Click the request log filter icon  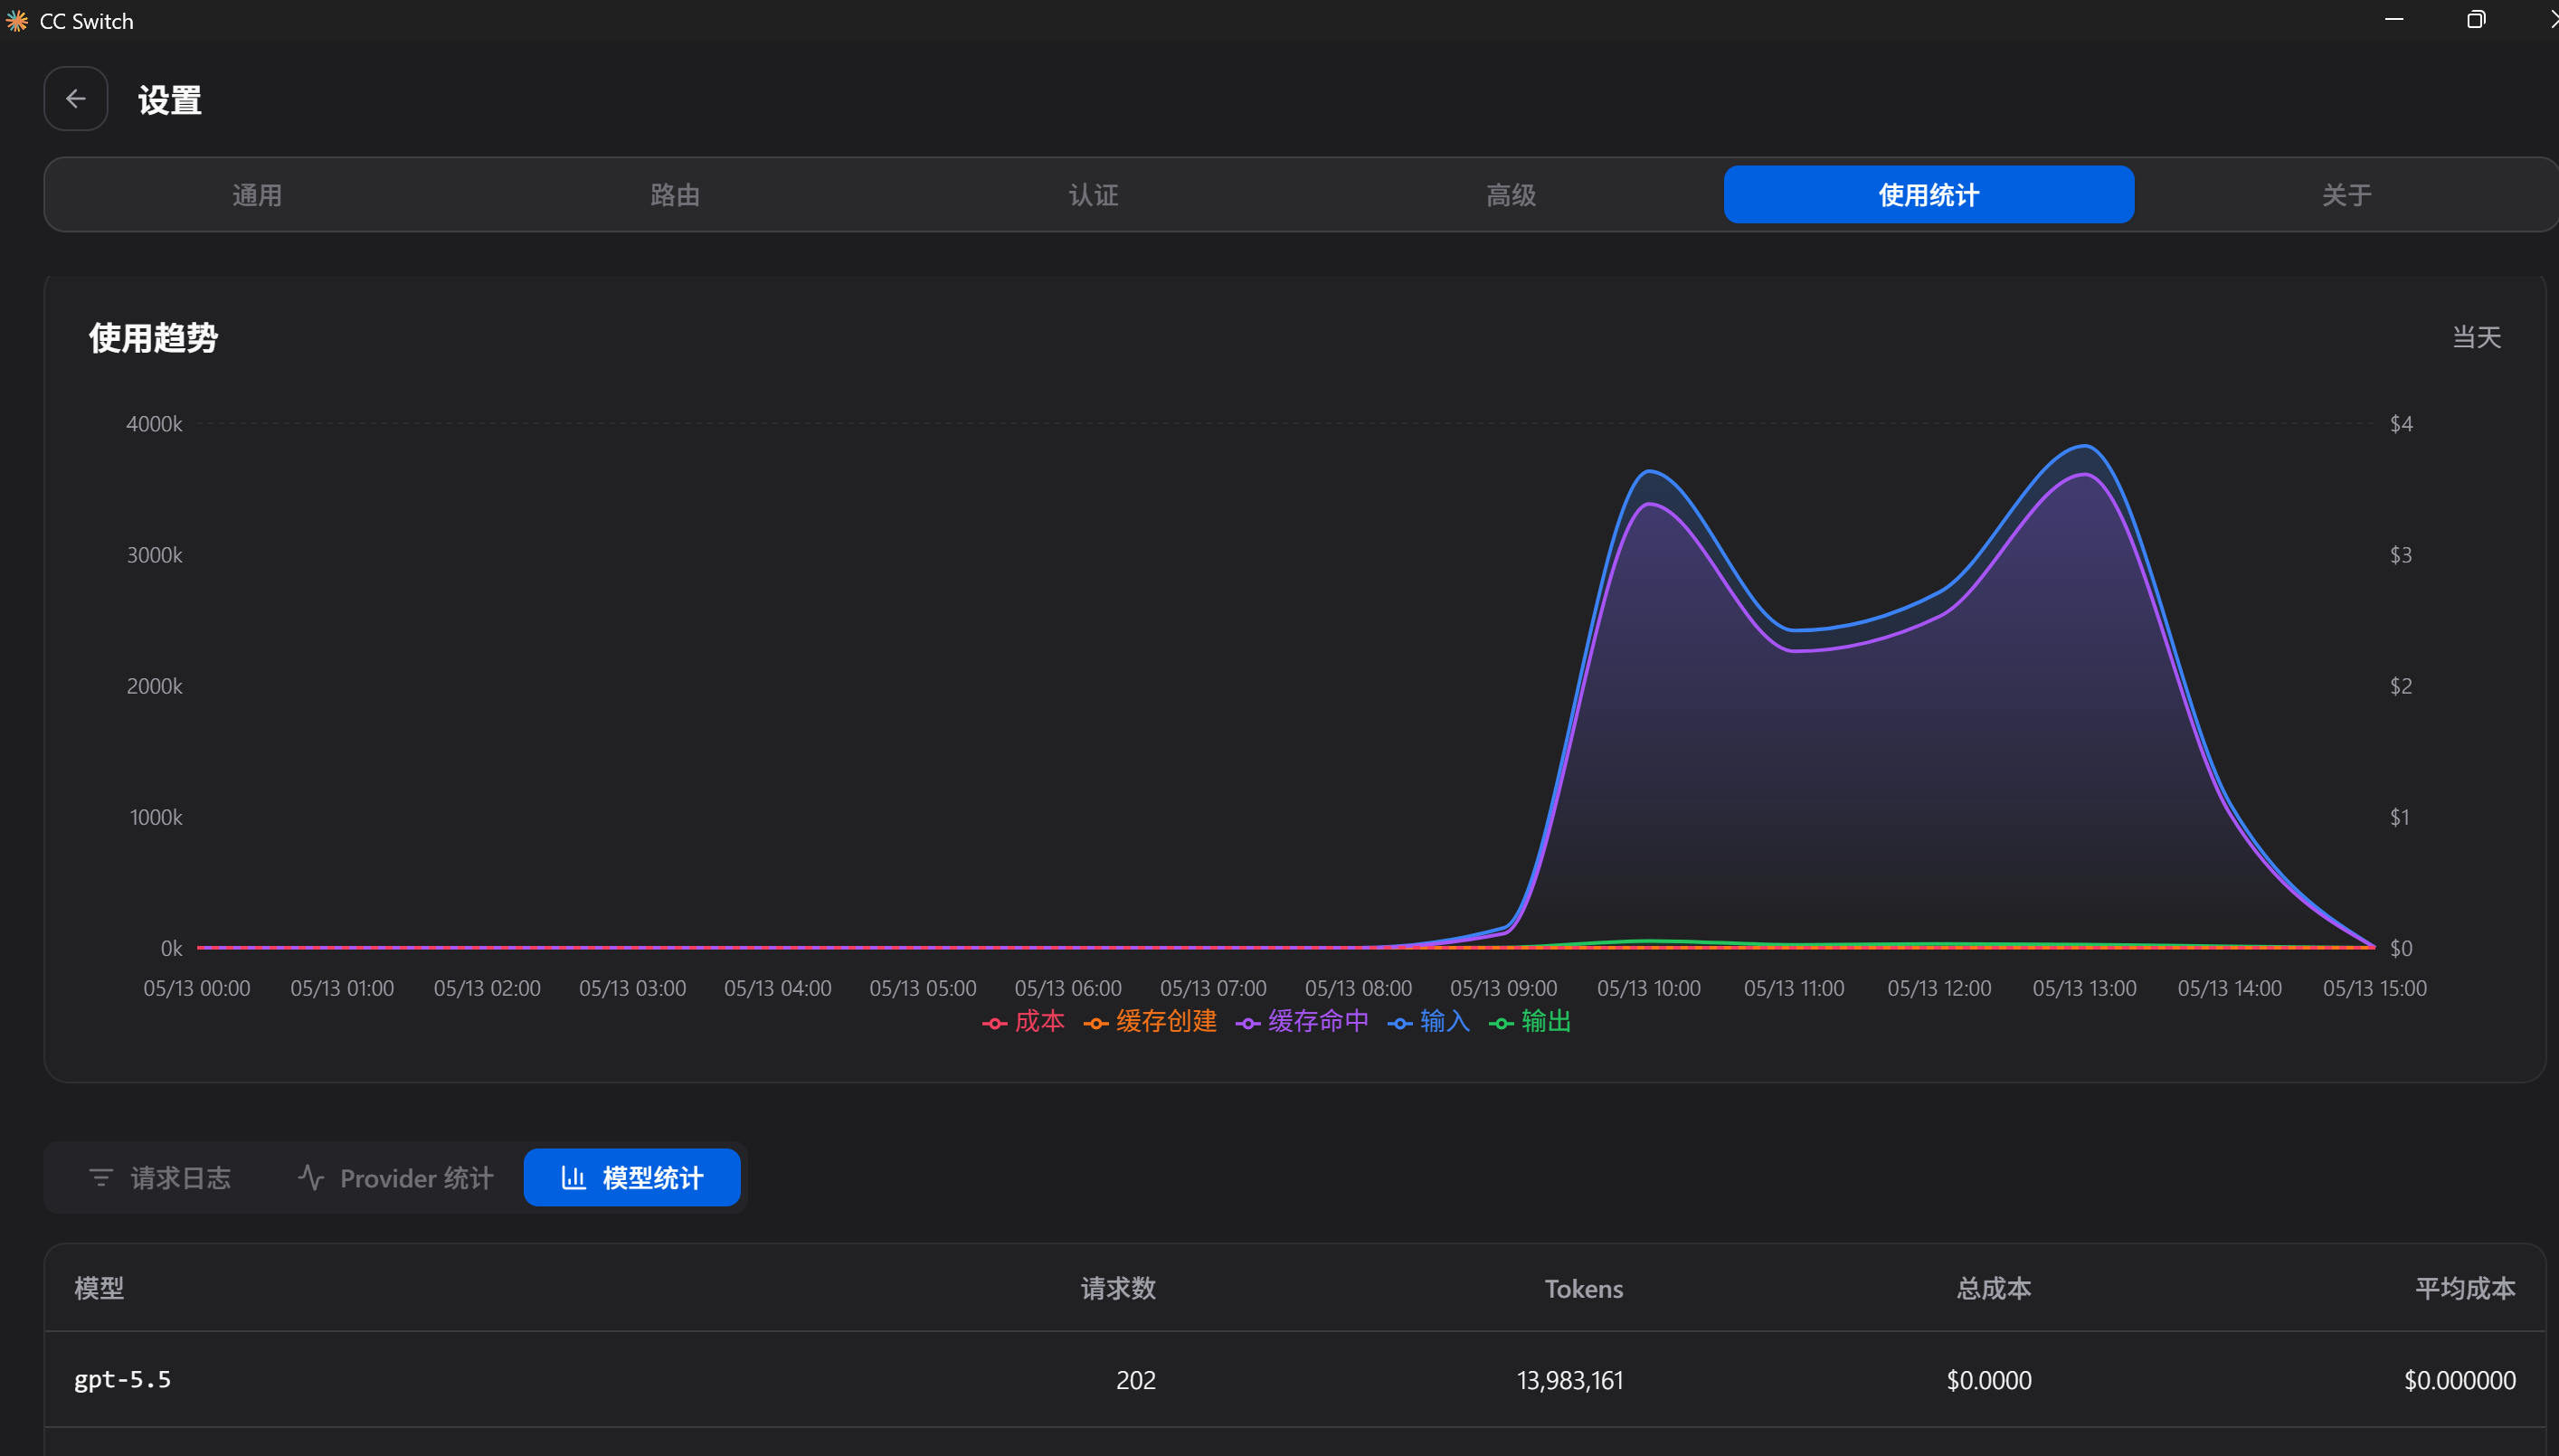pyautogui.click(x=101, y=1178)
